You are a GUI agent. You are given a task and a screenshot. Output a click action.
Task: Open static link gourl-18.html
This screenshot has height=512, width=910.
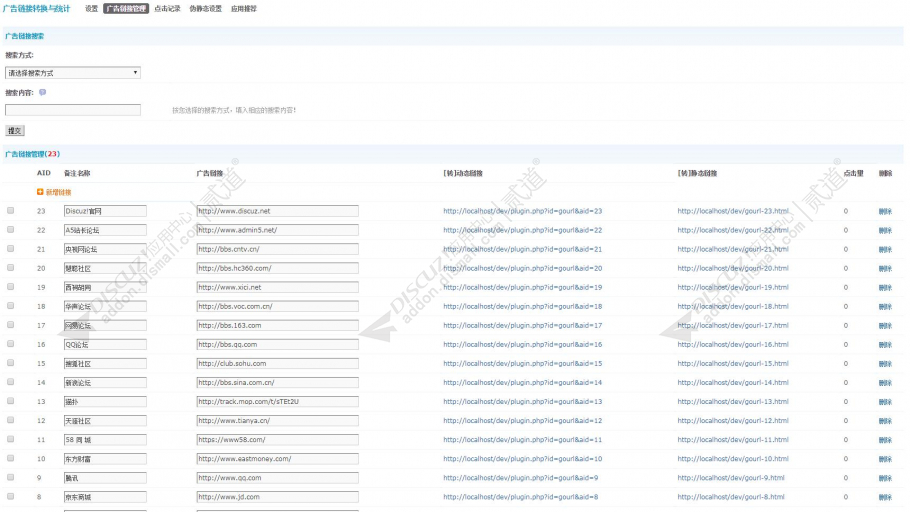(733, 307)
